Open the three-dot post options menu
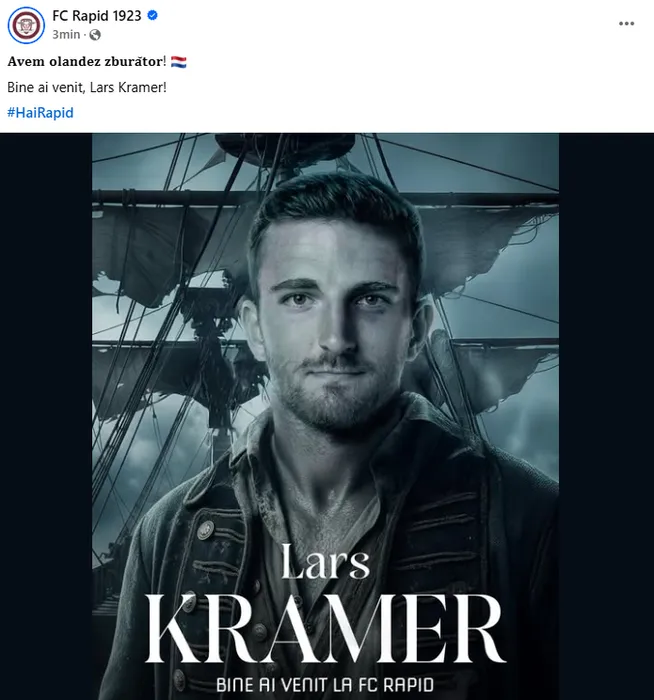Image resolution: width=654 pixels, height=700 pixels. tap(626, 24)
